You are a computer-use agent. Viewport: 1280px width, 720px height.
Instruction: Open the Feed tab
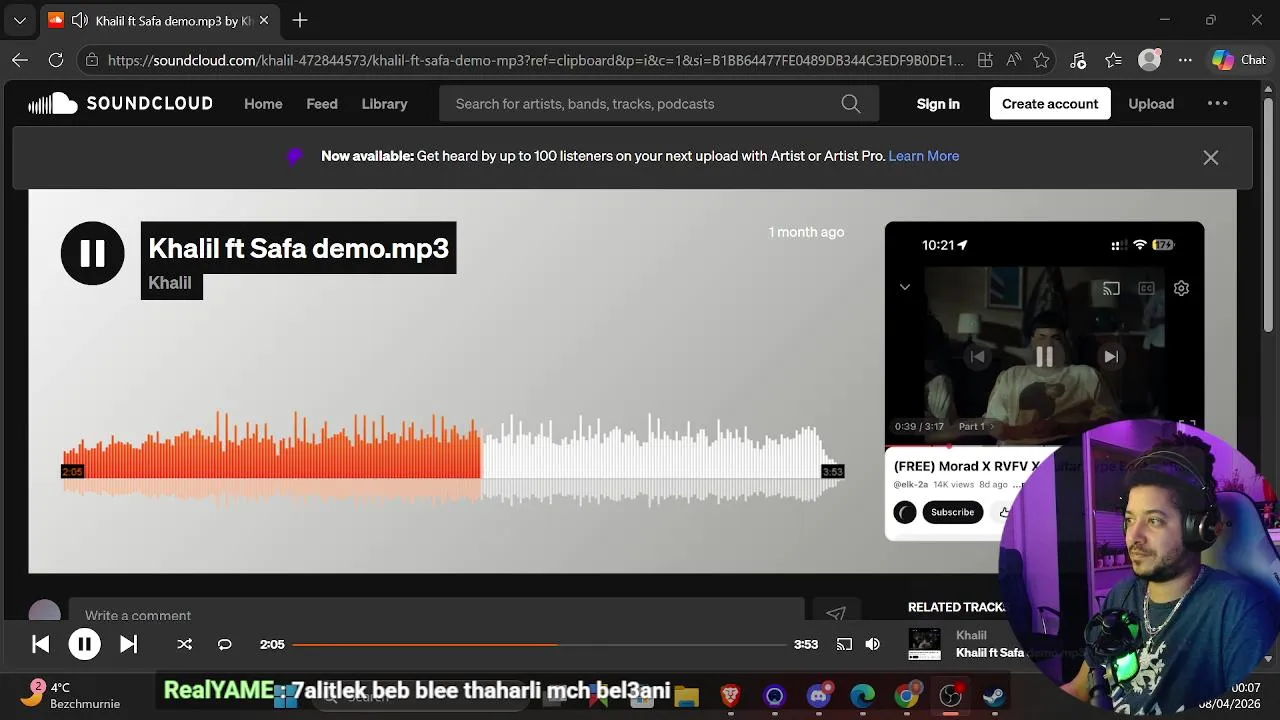[x=322, y=104]
